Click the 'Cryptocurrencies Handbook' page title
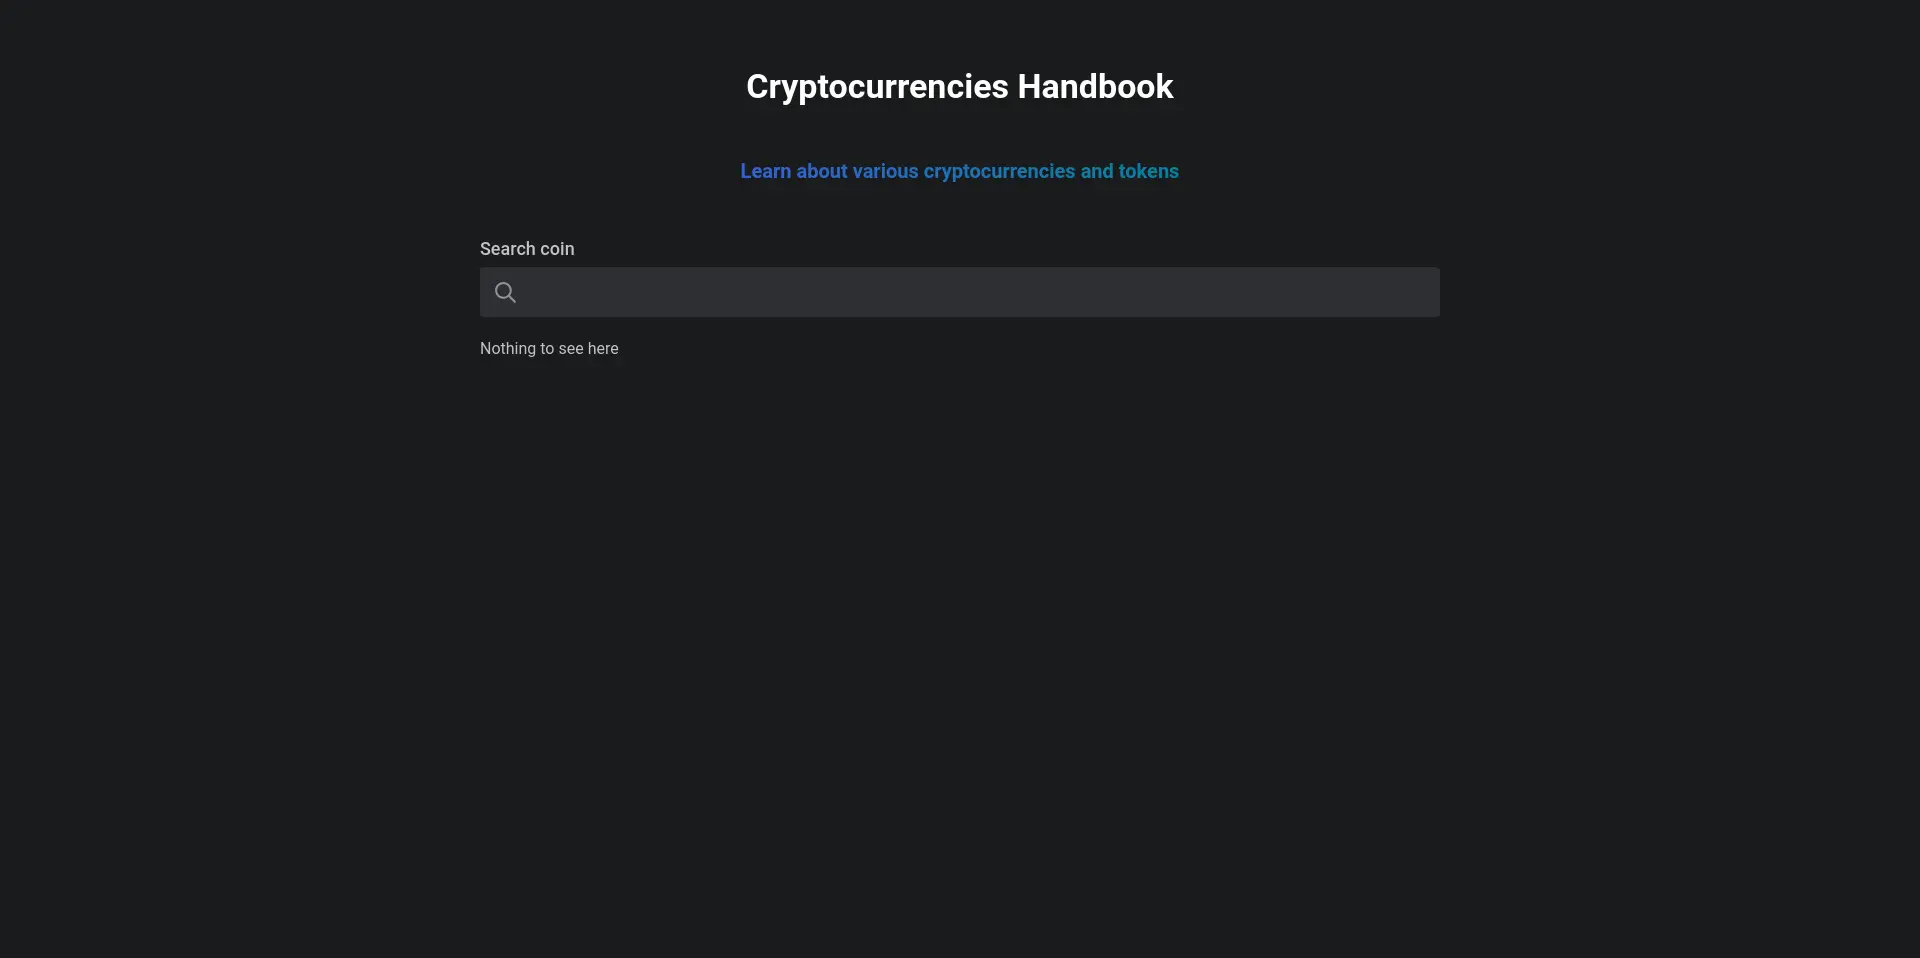Viewport: 1920px width, 958px height. (959, 86)
